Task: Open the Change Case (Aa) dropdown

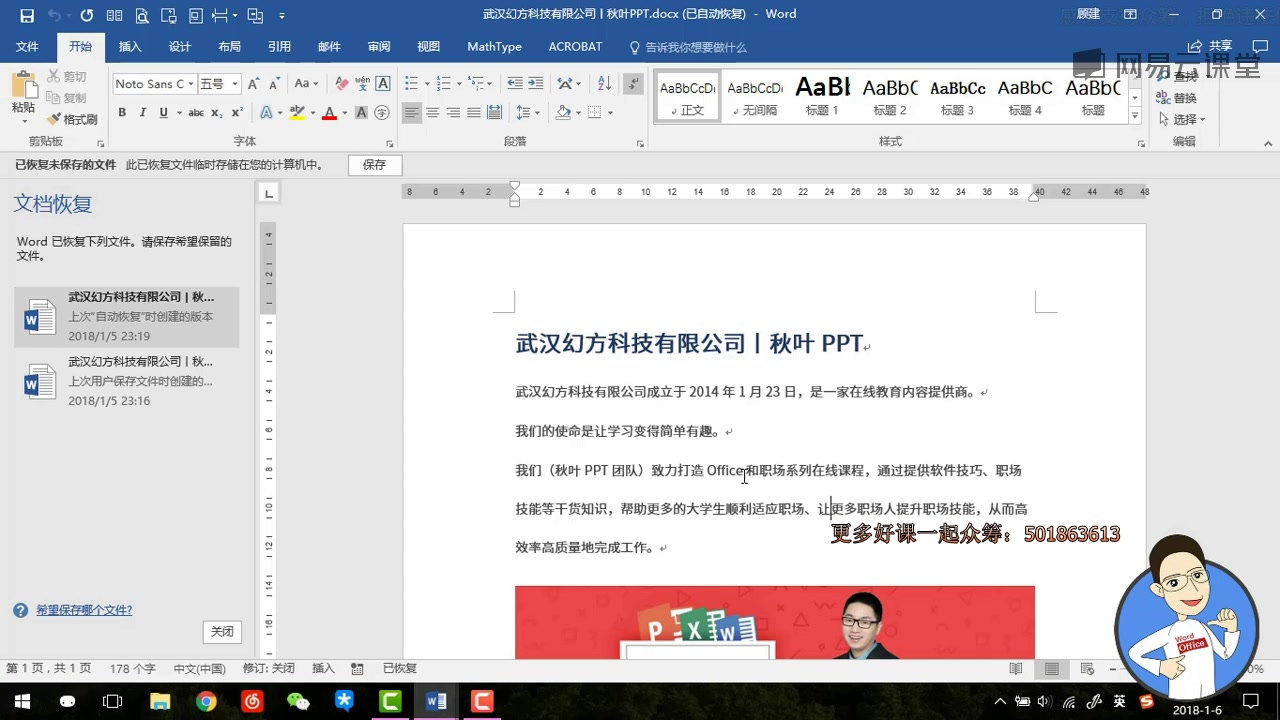Action: pyautogui.click(x=306, y=84)
